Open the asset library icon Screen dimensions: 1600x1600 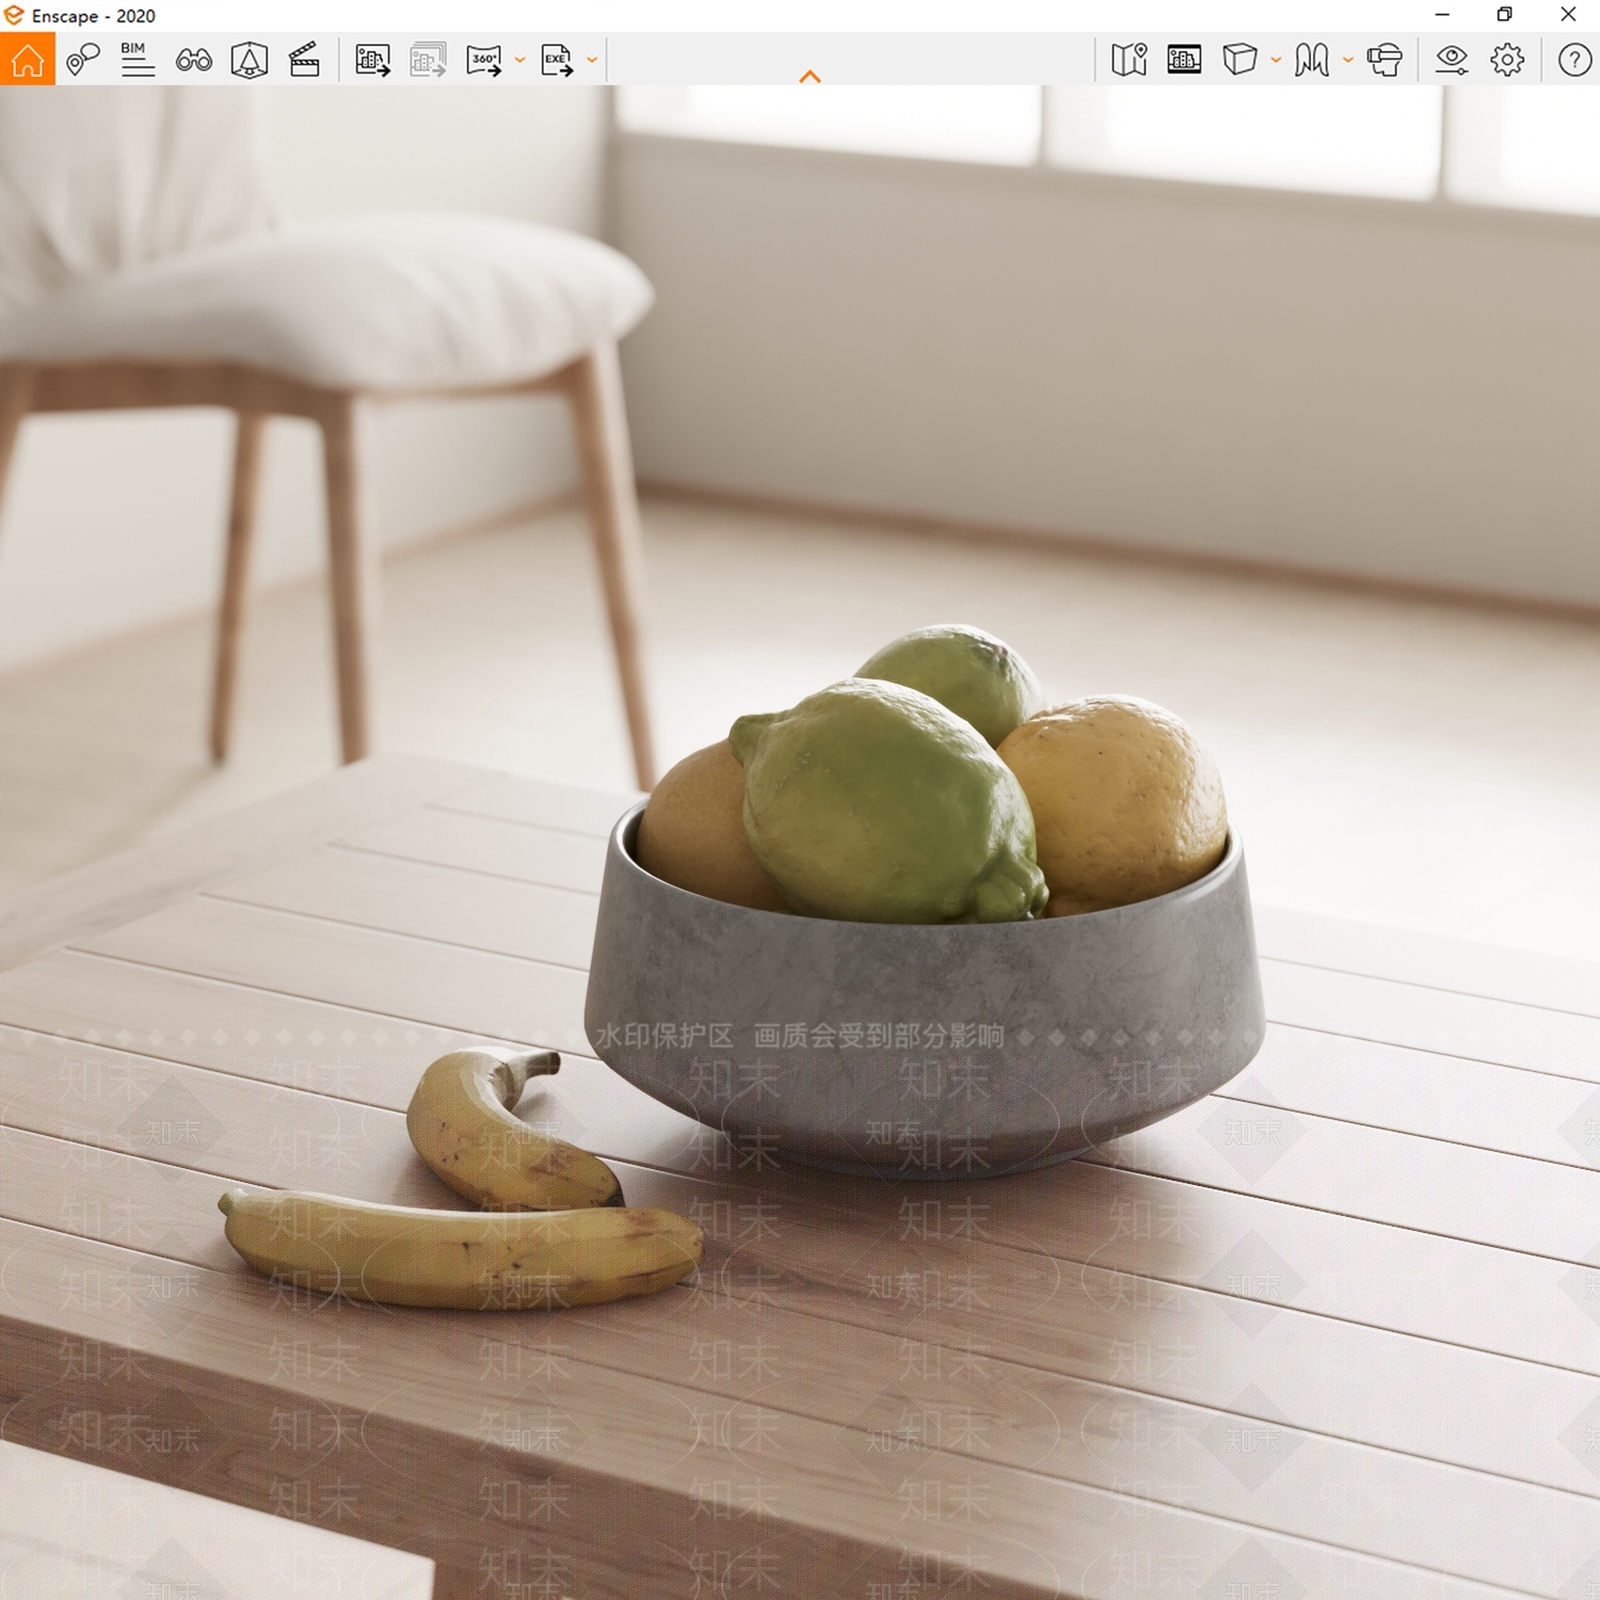click(x=1184, y=60)
